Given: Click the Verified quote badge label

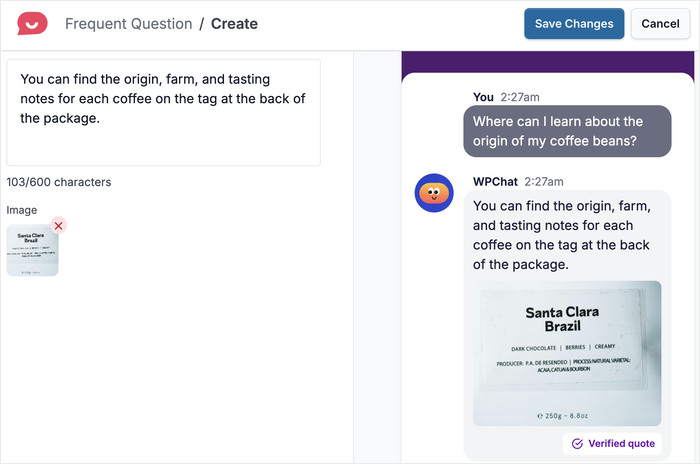Looking at the screenshot, I should pyautogui.click(x=621, y=444).
